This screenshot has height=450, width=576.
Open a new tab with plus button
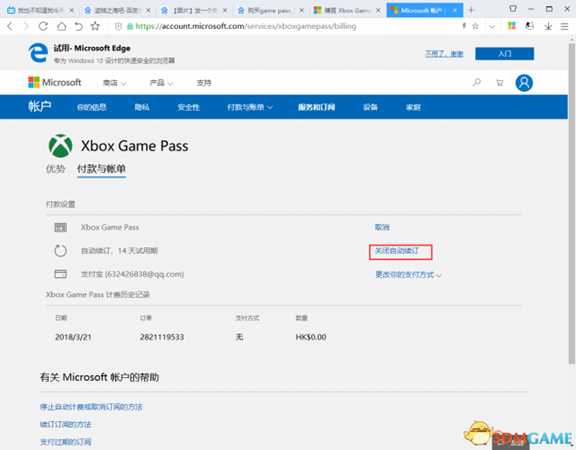pyautogui.click(x=471, y=10)
